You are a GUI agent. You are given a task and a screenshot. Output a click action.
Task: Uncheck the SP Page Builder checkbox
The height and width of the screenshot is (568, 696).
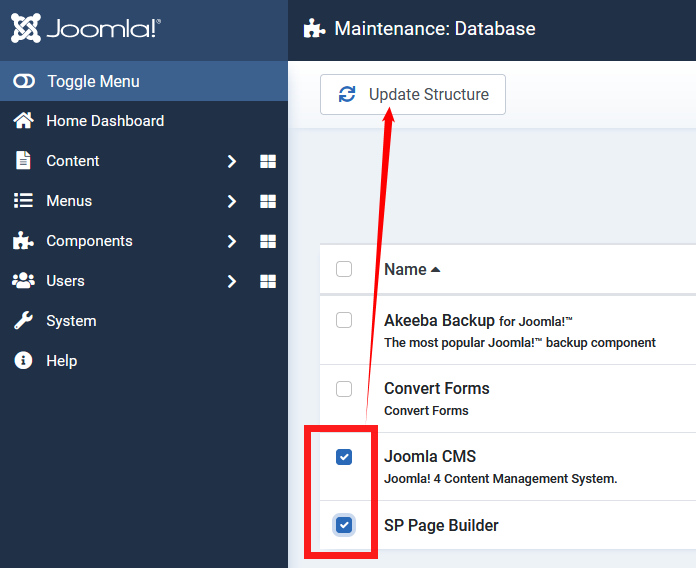click(x=344, y=525)
